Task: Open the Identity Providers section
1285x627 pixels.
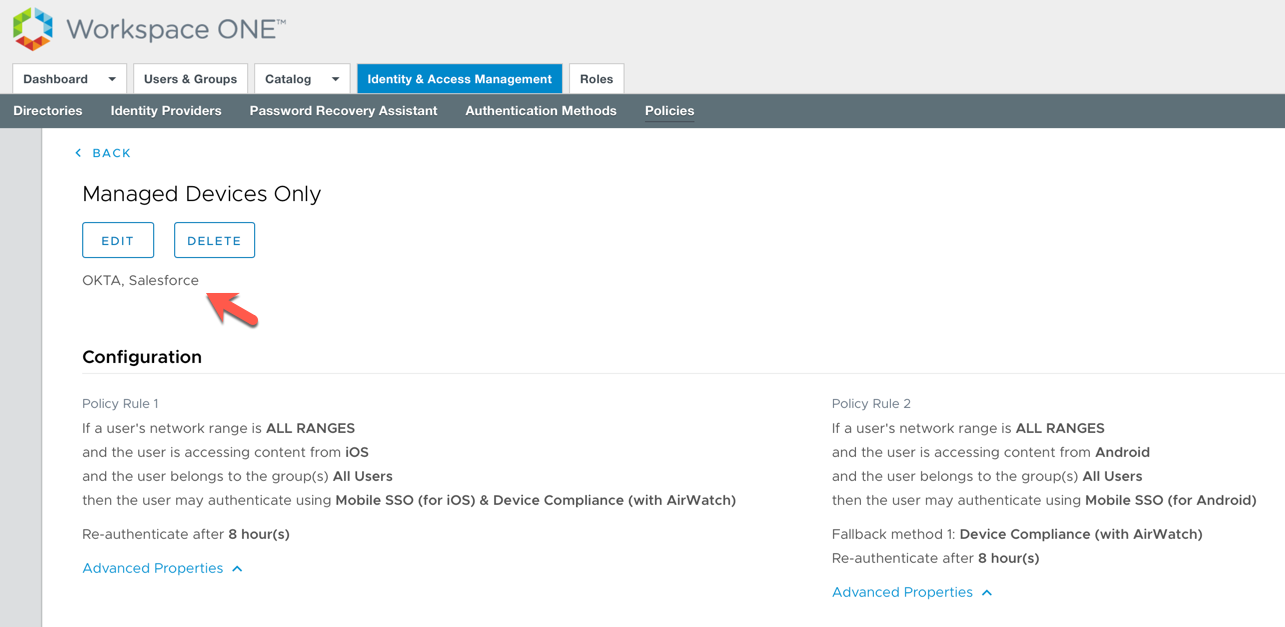Action: (166, 111)
